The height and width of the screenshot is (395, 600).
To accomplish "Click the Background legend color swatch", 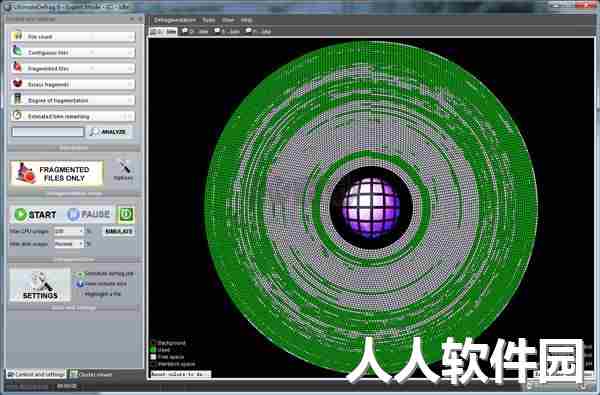I will click(153, 343).
